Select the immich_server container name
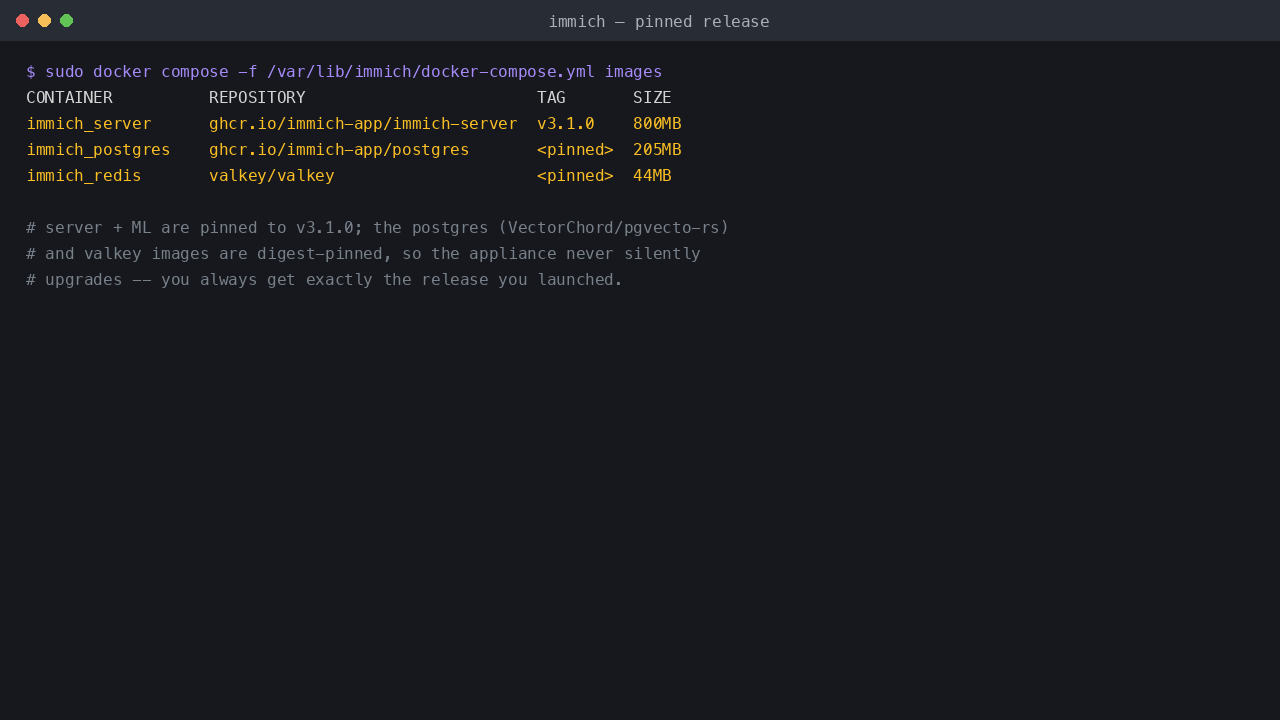The height and width of the screenshot is (720, 1280). tap(89, 124)
